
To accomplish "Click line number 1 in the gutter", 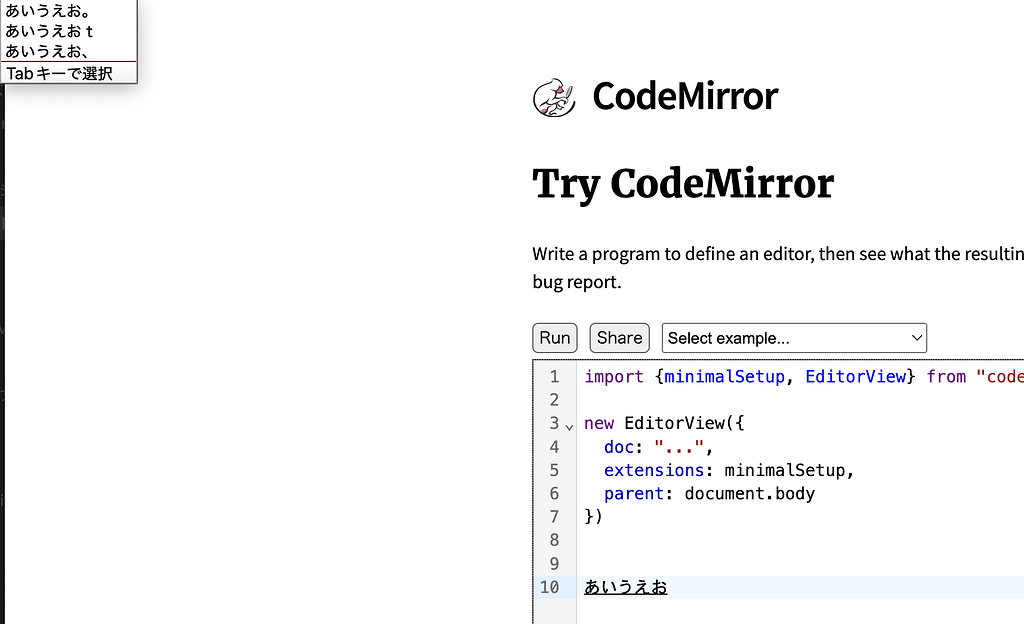I will tap(554, 376).
